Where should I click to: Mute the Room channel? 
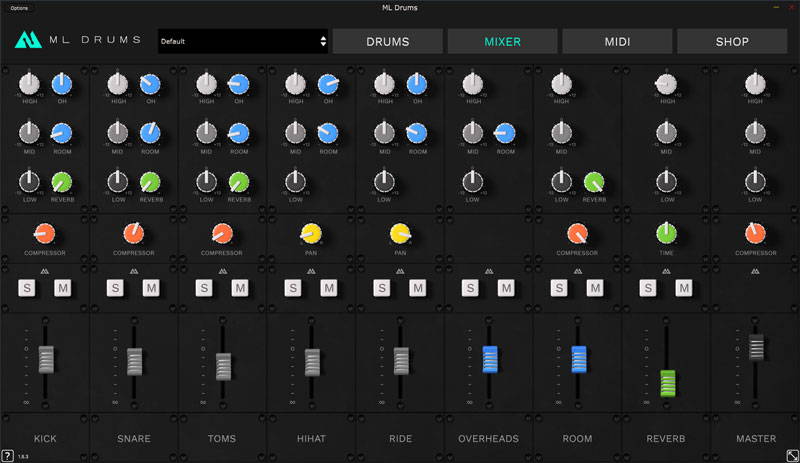click(x=595, y=288)
